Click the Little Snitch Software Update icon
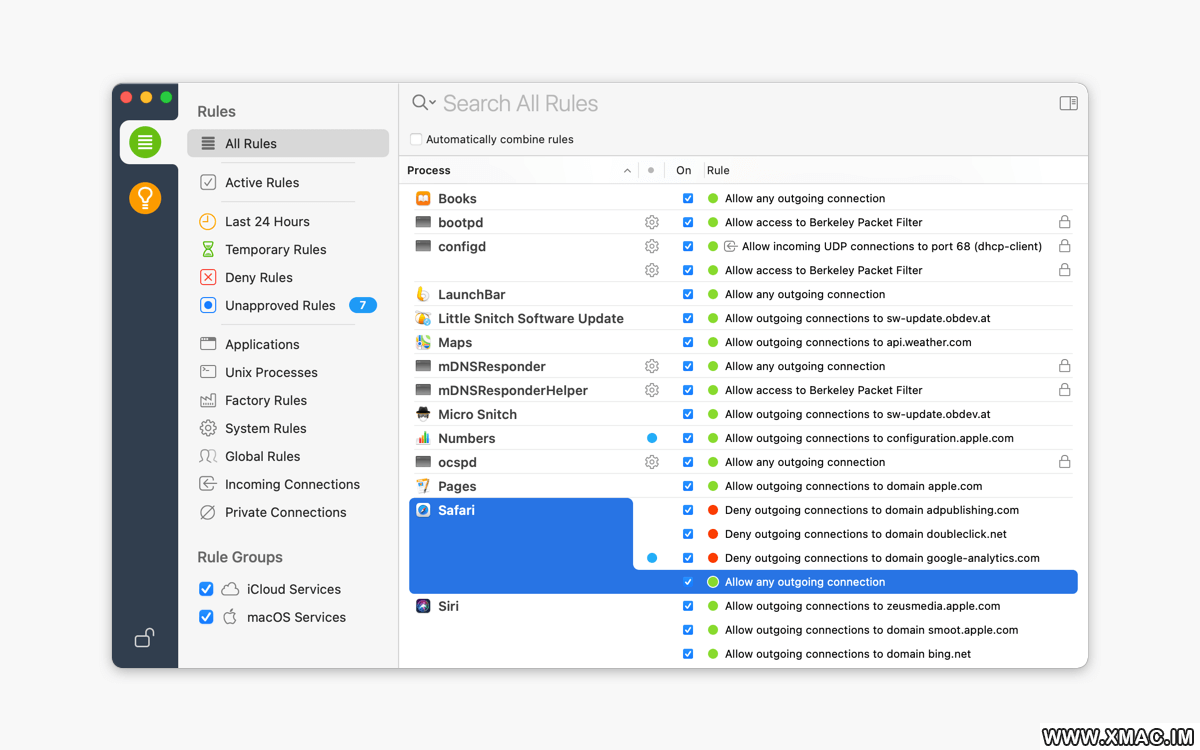 [423, 318]
